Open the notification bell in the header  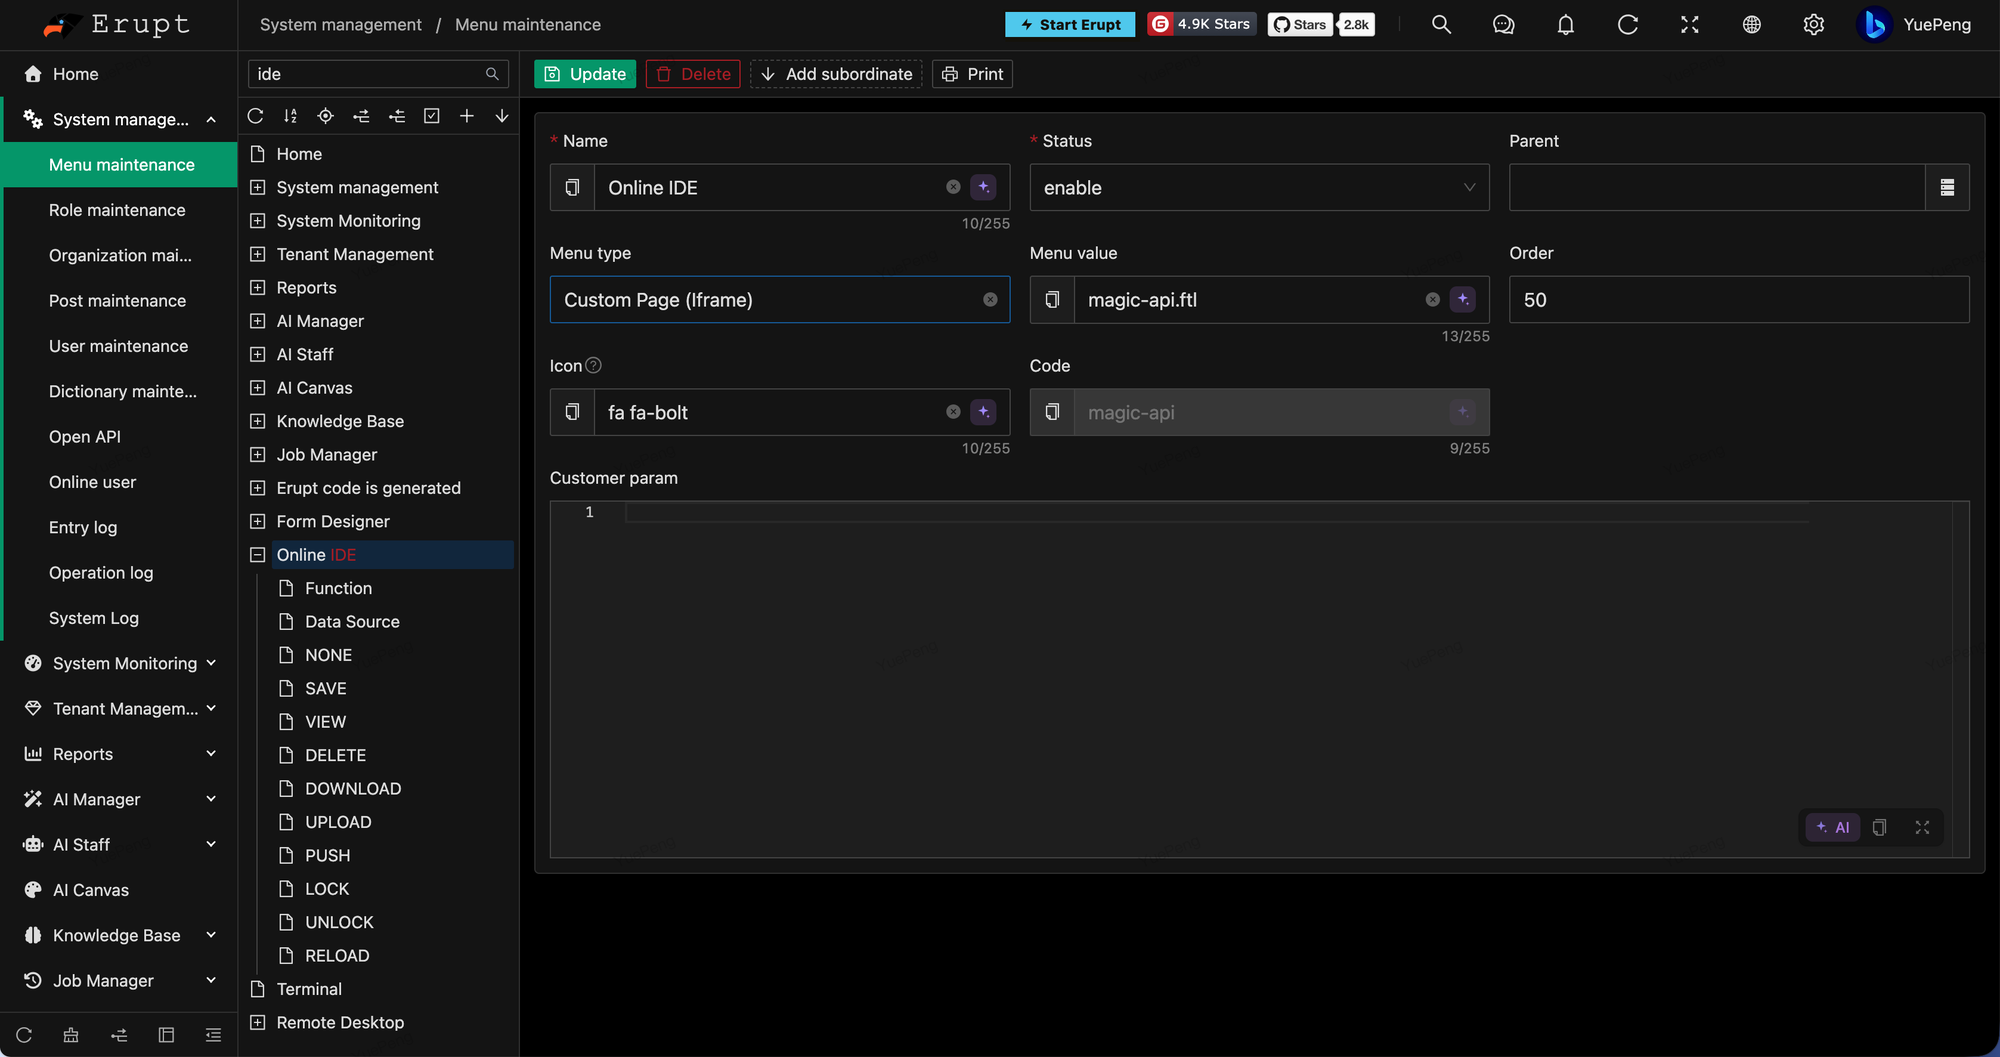point(1566,25)
